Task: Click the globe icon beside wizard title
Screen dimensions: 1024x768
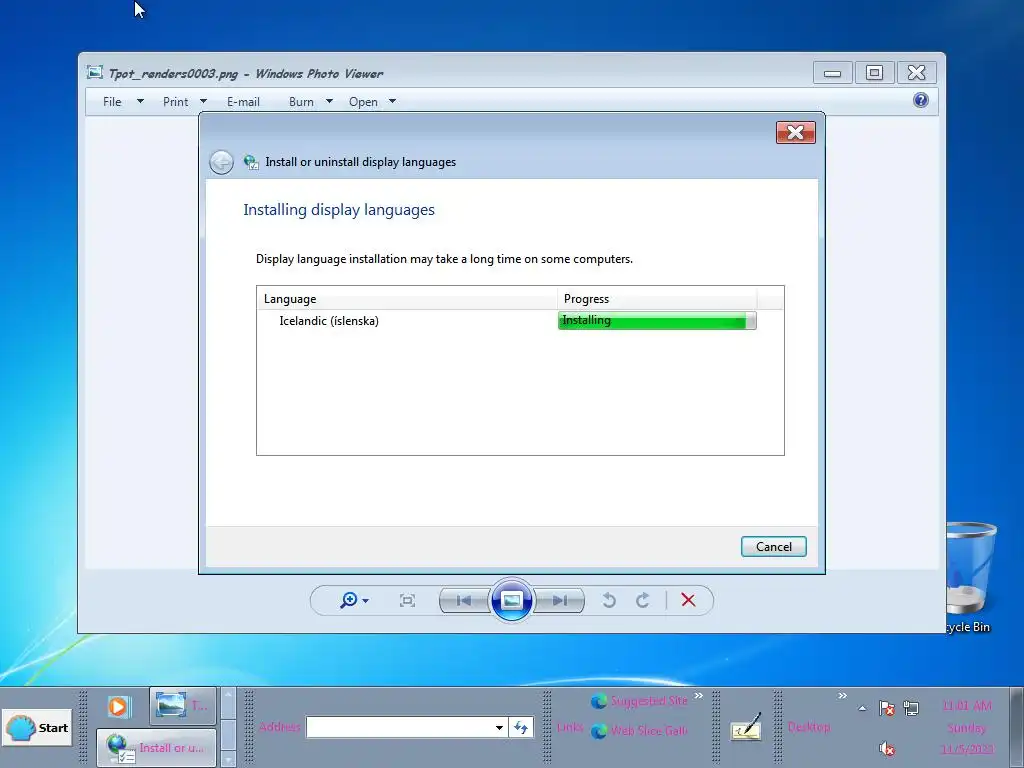Action: (251, 162)
